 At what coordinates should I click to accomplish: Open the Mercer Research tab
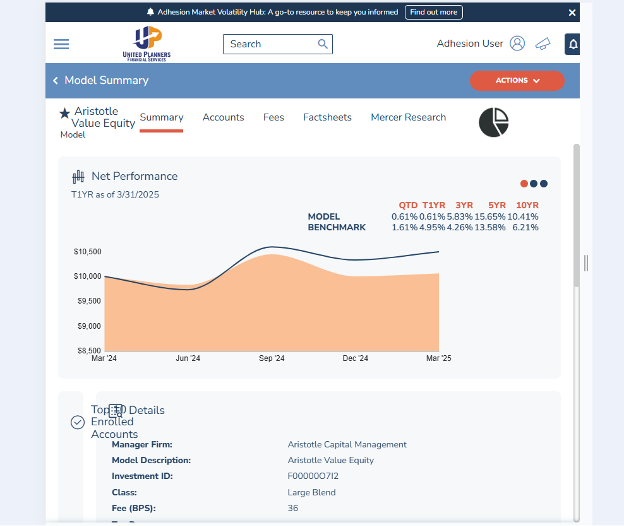[408, 117]
